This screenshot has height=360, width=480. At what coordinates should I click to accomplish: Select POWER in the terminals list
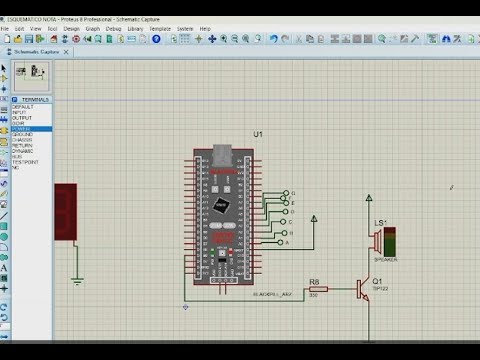tap(32, 129)
